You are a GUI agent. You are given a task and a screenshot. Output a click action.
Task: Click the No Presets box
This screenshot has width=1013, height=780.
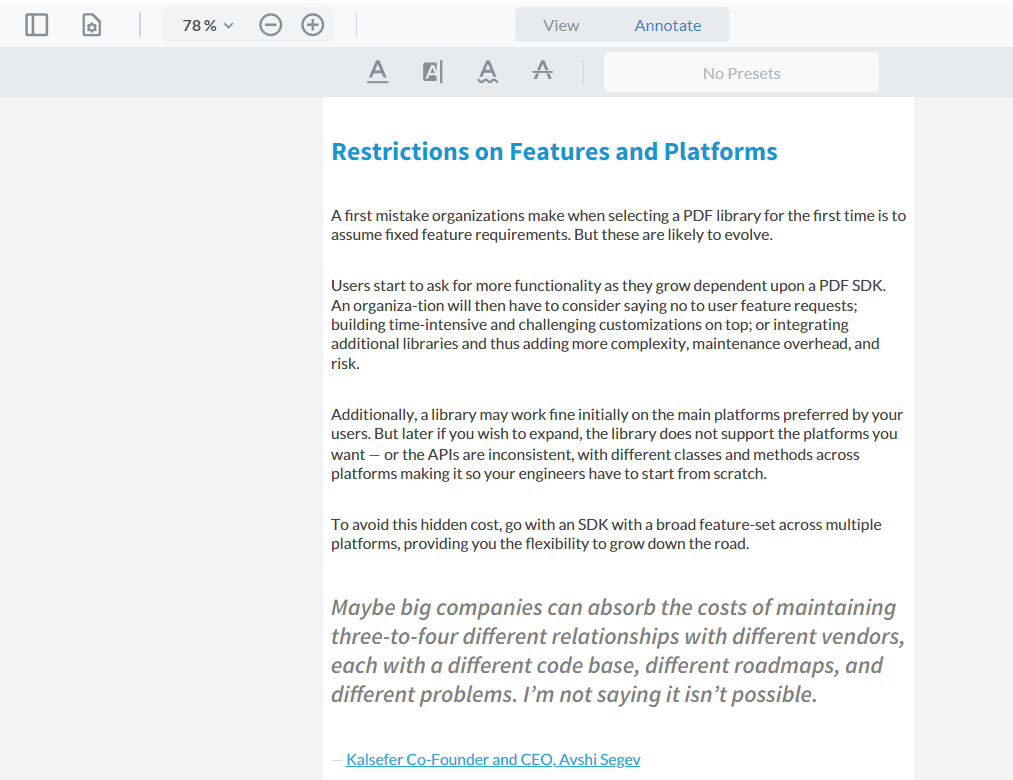[x=741, y=72]
